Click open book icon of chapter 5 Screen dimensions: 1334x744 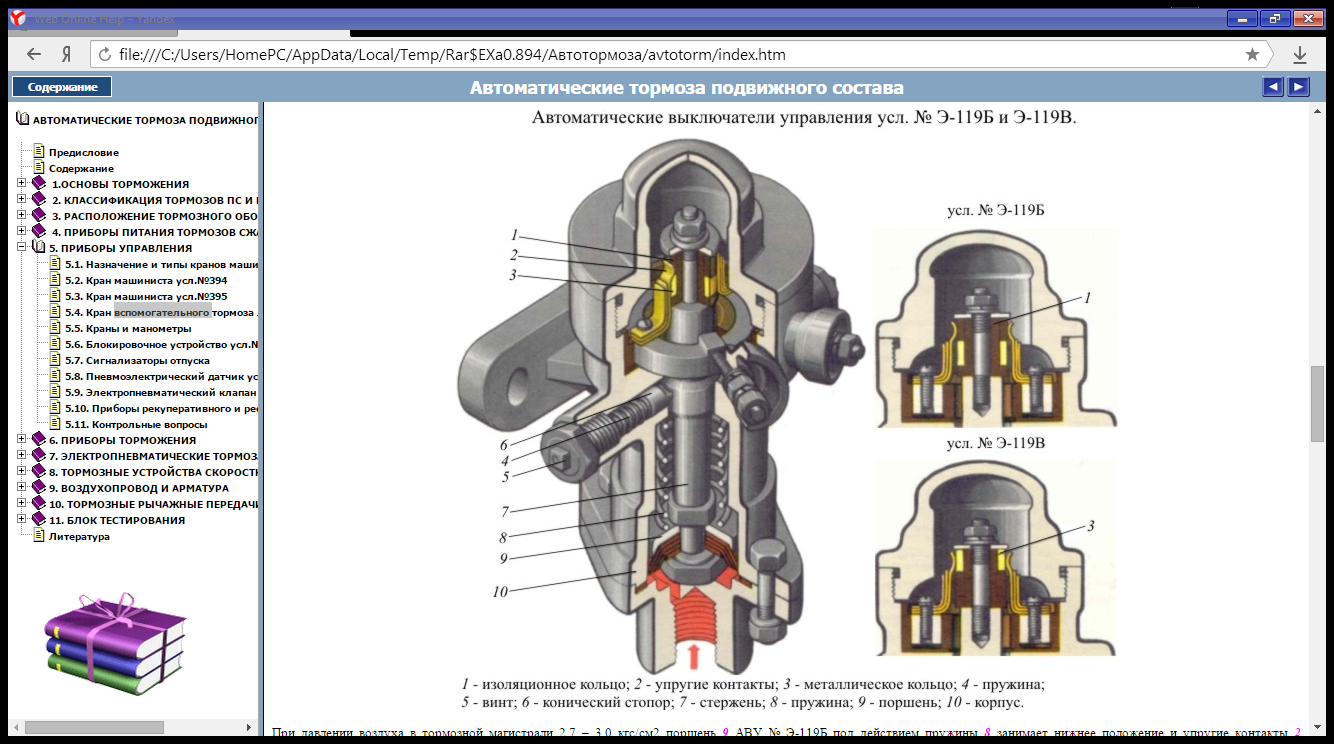39,247
